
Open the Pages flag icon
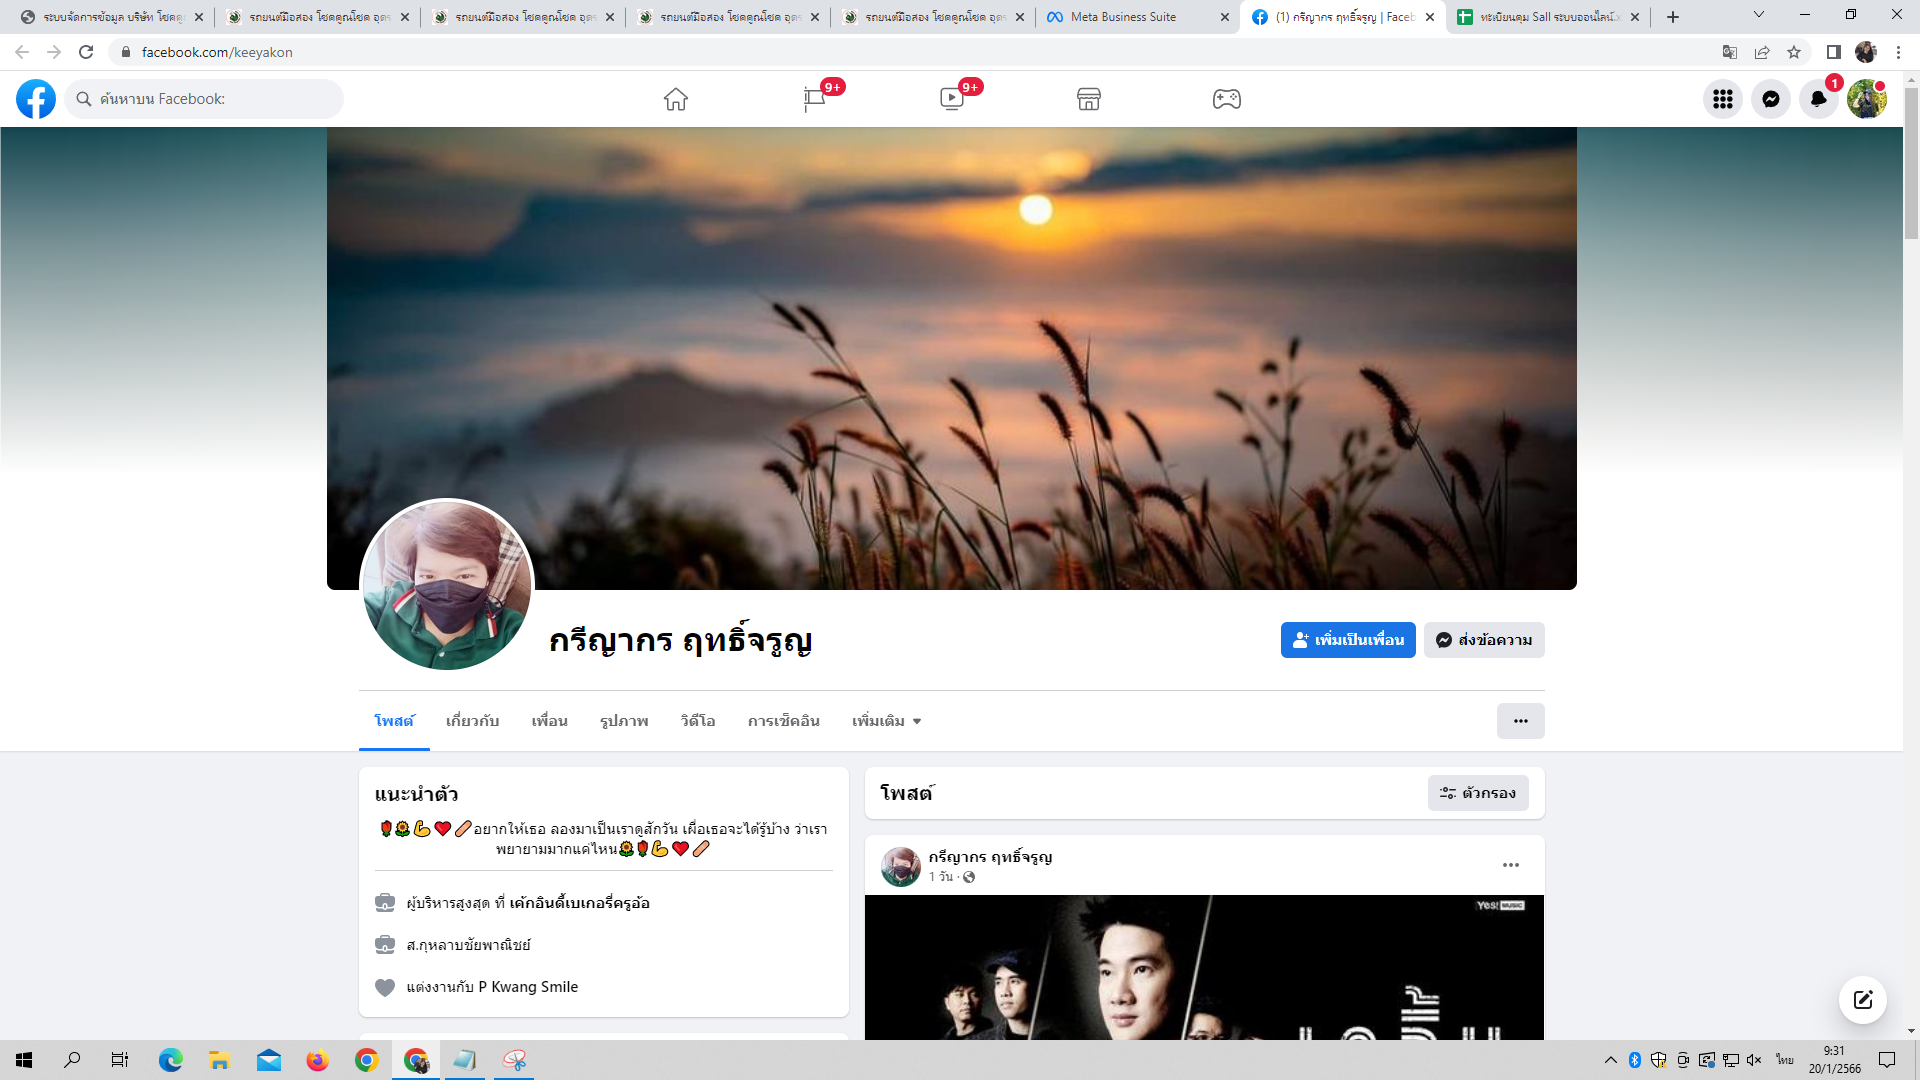point(814,99)
